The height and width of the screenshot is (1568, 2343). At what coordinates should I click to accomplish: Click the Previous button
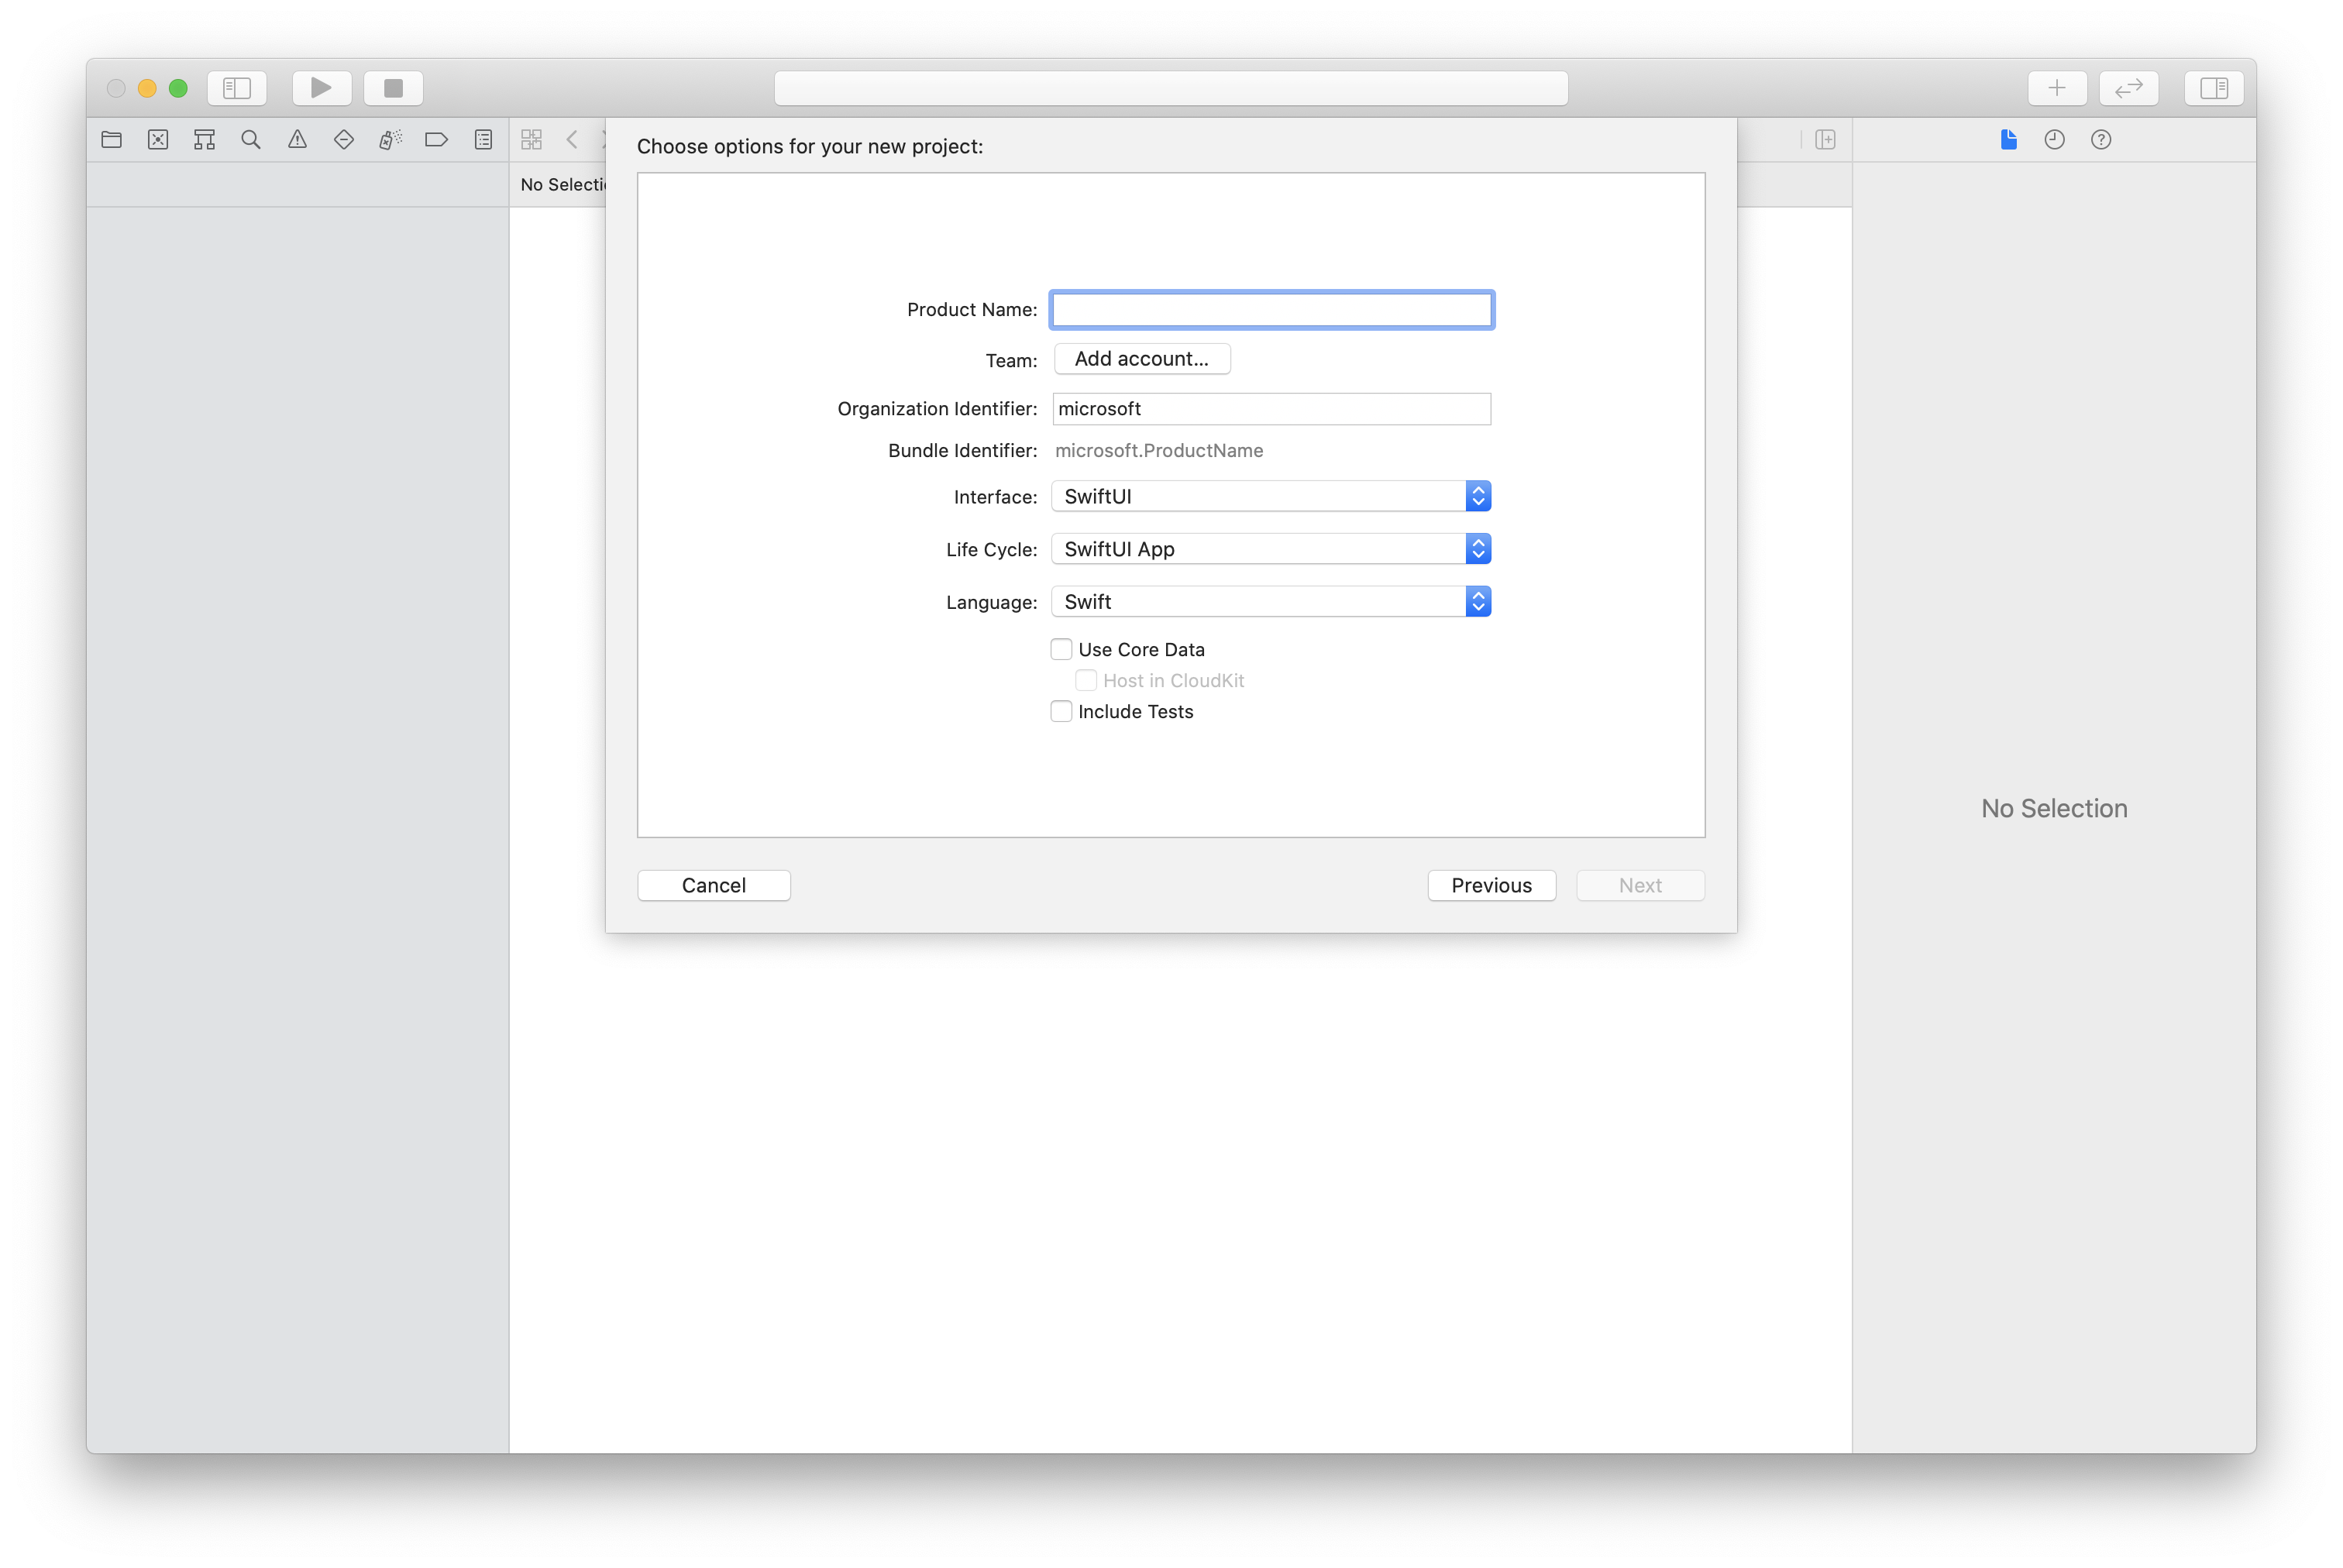tap(1491, 884)
